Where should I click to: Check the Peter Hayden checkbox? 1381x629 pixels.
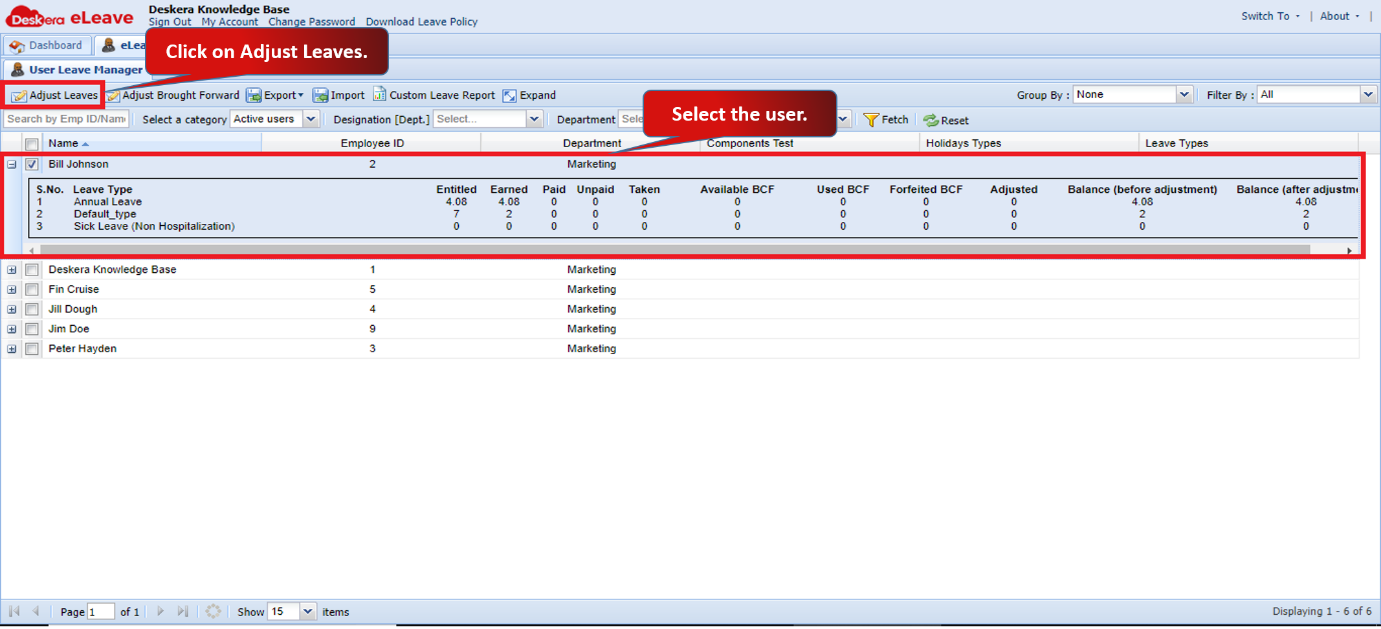tap(31, 349)
